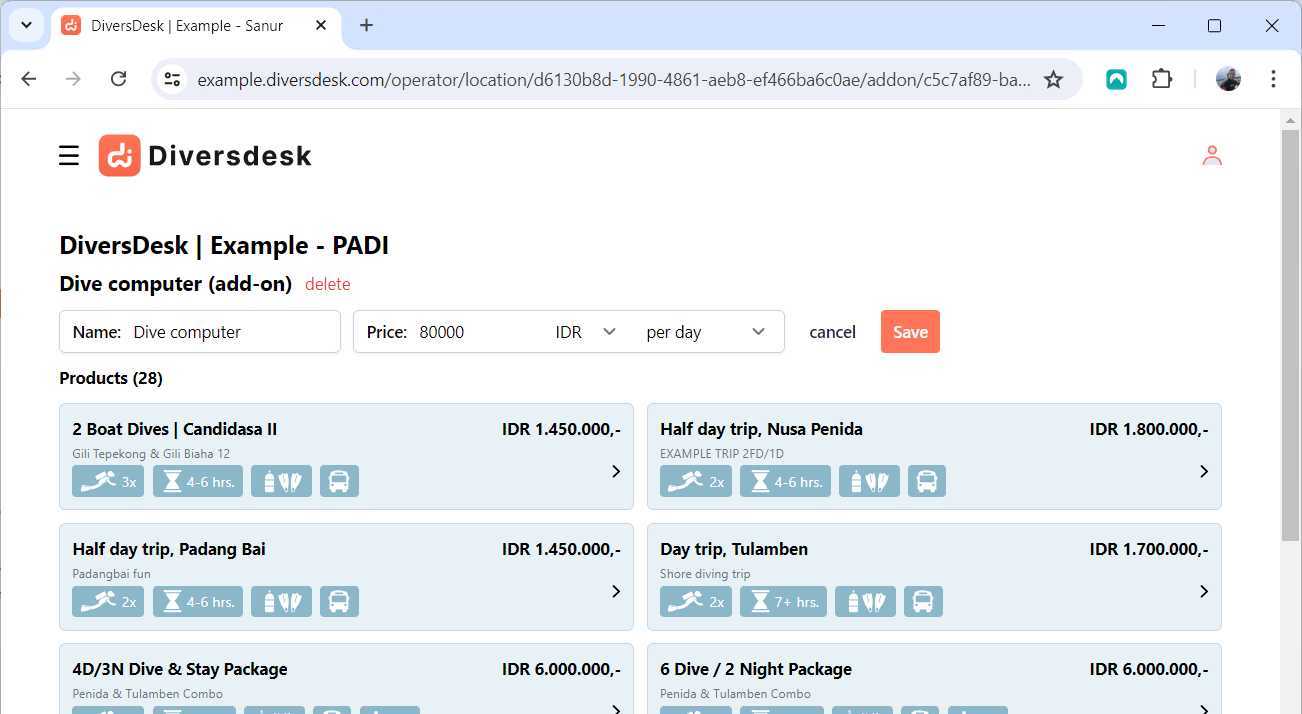This screenshot has height=714, width=1302.
Task: Click diver 2x icon on Nusa Penida card
Action: point(696,481)
